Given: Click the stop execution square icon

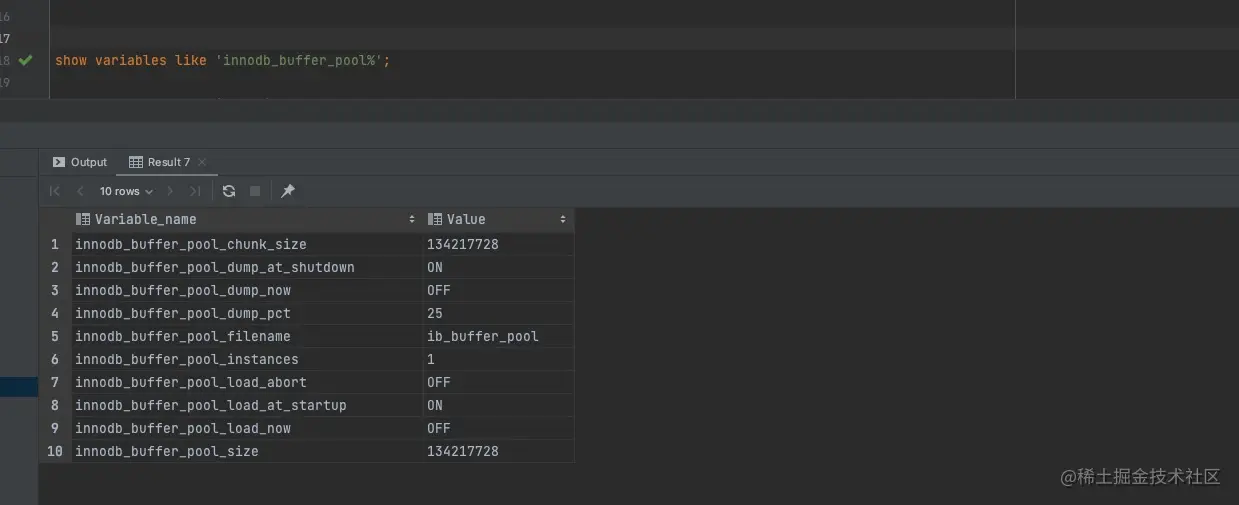Looking at the screenshot, I should 255,191.
